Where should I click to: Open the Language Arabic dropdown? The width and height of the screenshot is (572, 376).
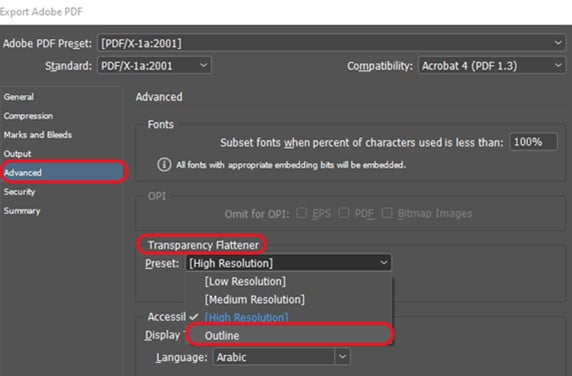282,357
